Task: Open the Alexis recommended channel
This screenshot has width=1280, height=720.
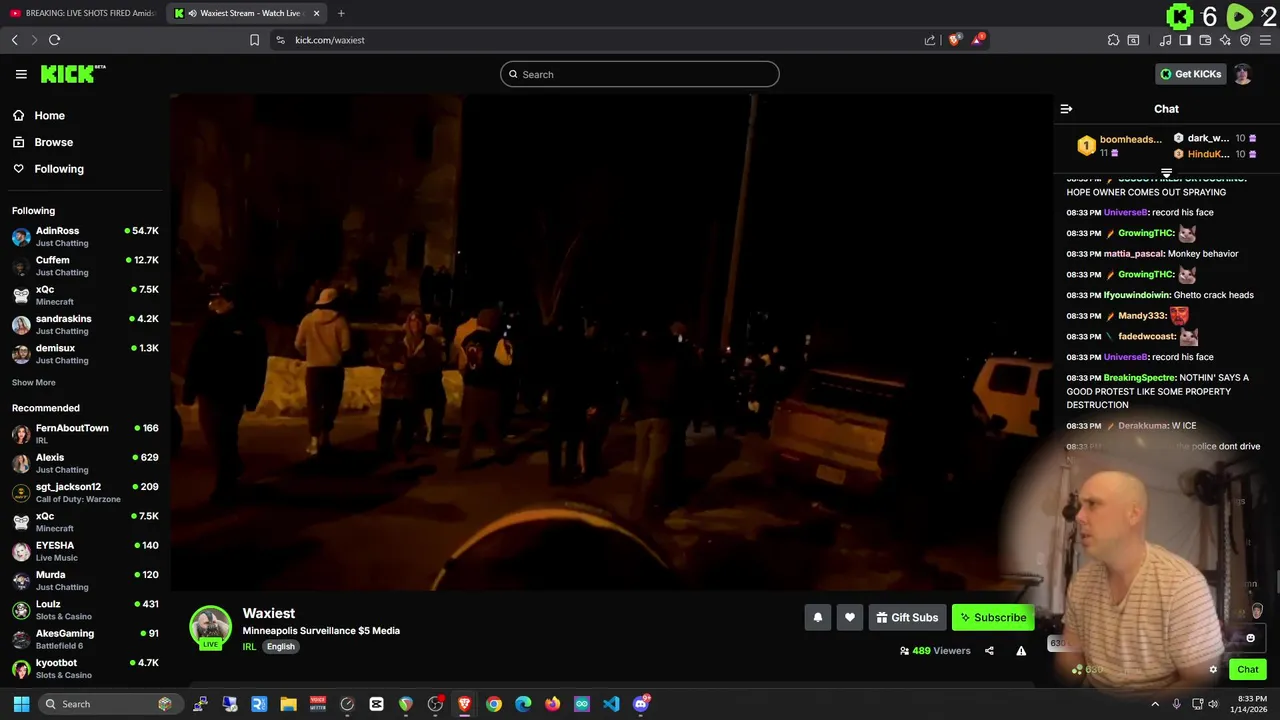Action: click(85, 462)
